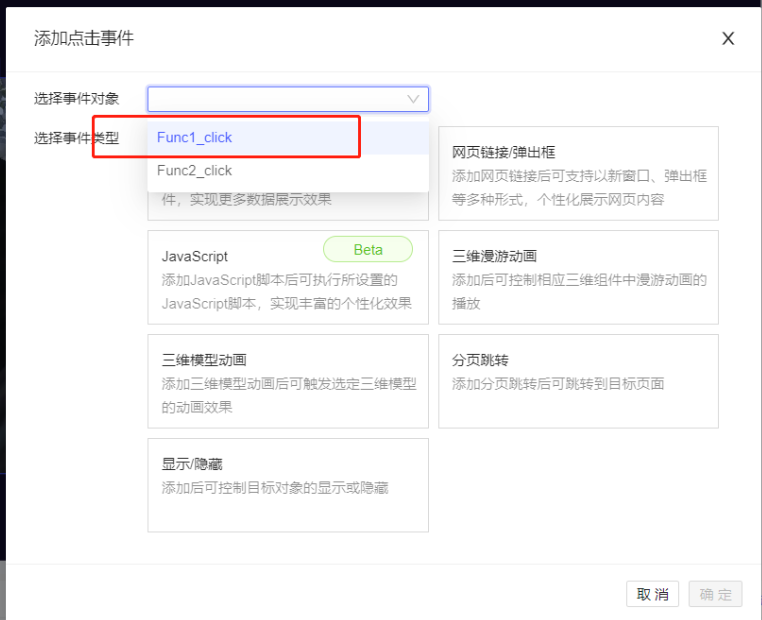Select the 三维漫游动画 event type card

[578, 277]
